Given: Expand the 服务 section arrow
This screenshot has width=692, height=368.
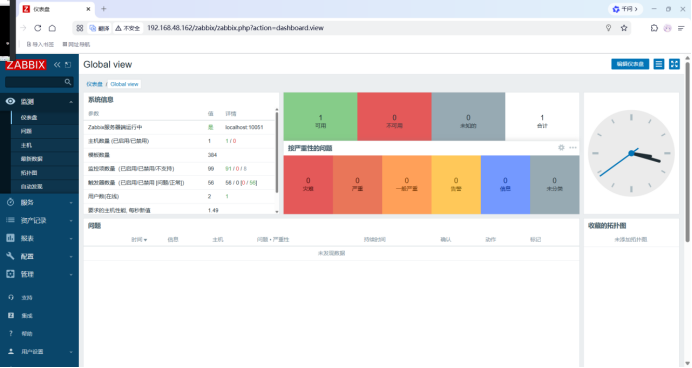Looking at the screenshot, I should coord(71,203).
